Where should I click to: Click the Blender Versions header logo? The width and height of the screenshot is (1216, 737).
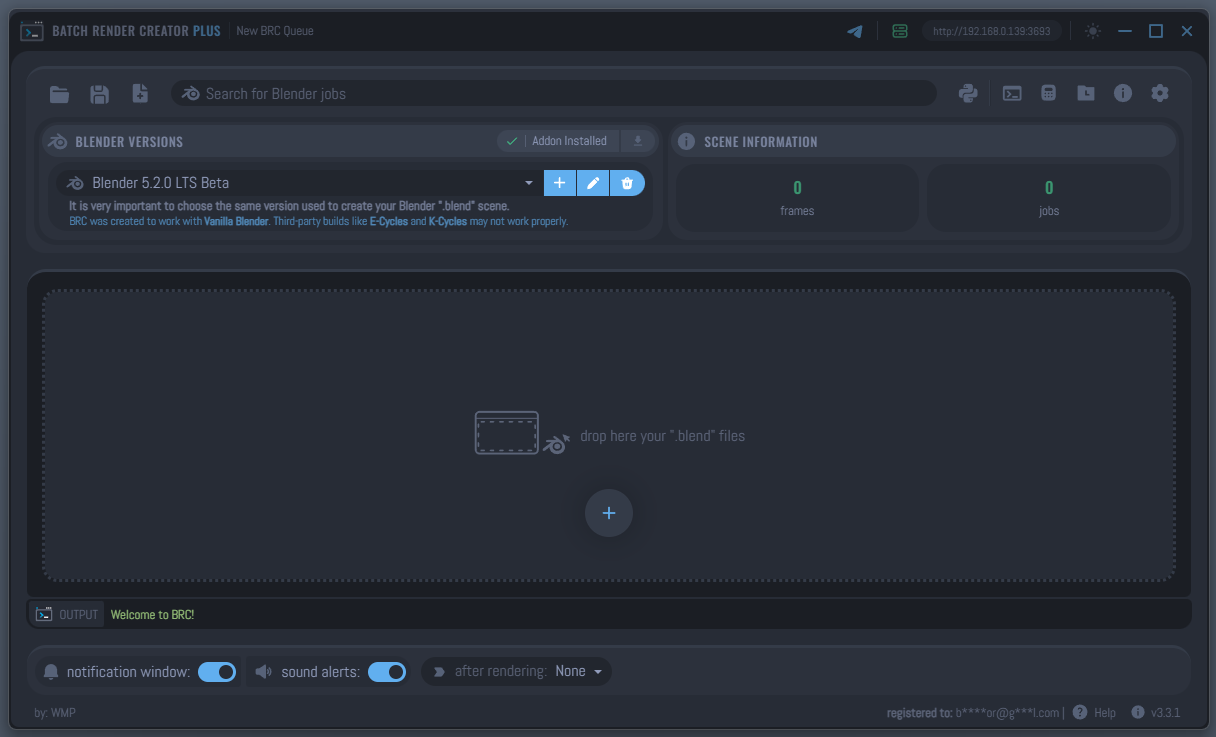click(58, 141)
